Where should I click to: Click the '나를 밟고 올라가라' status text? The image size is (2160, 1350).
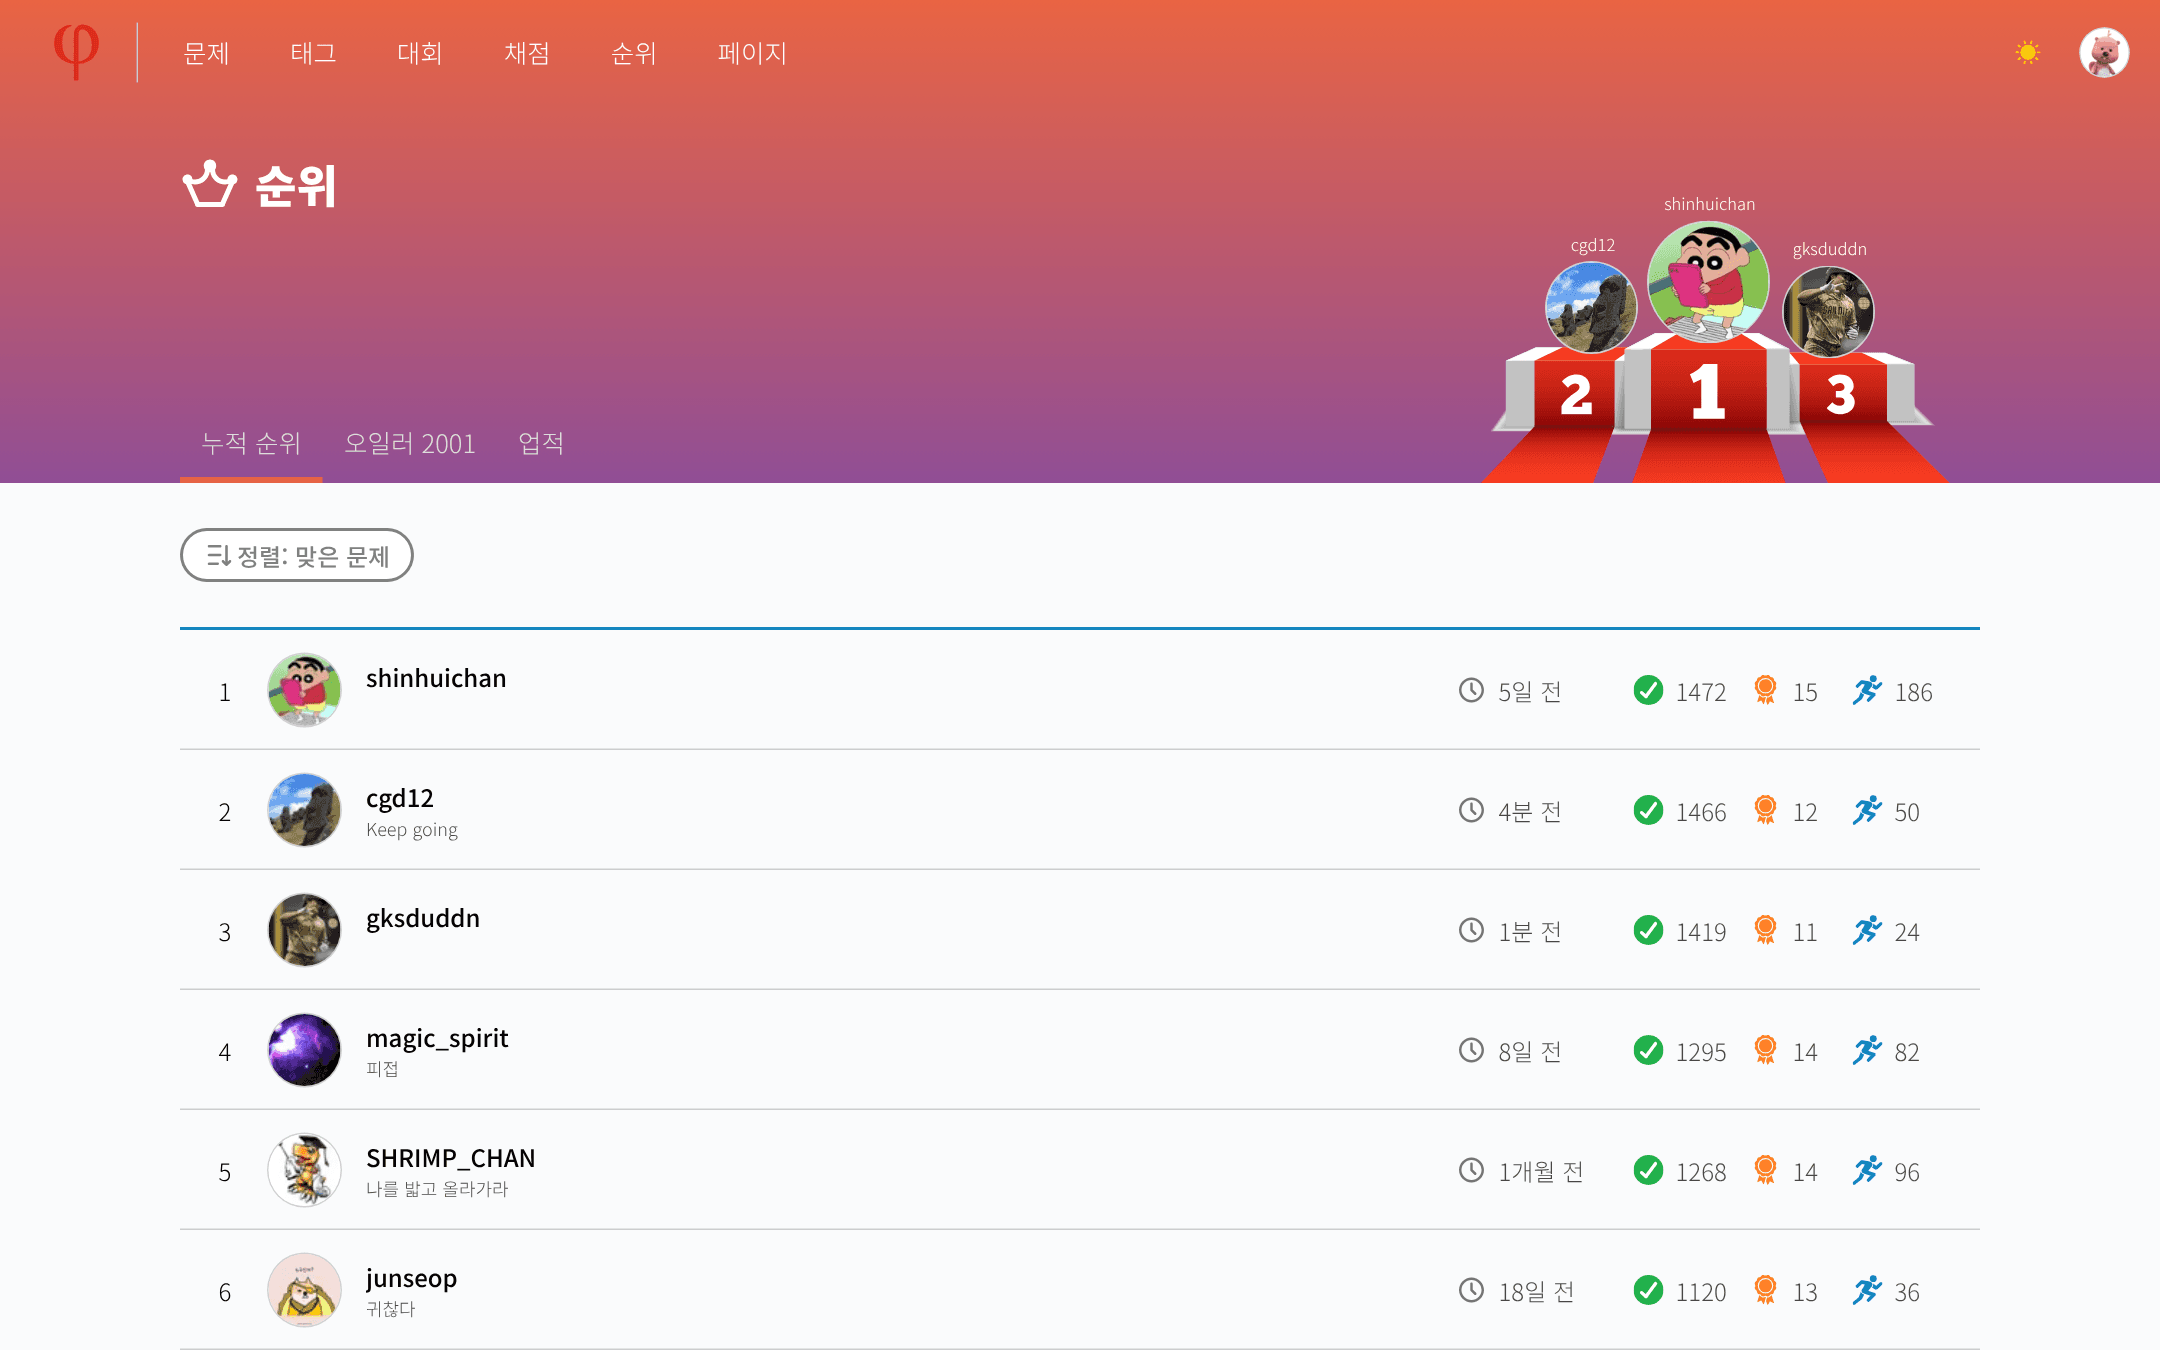pos(437,1189)
